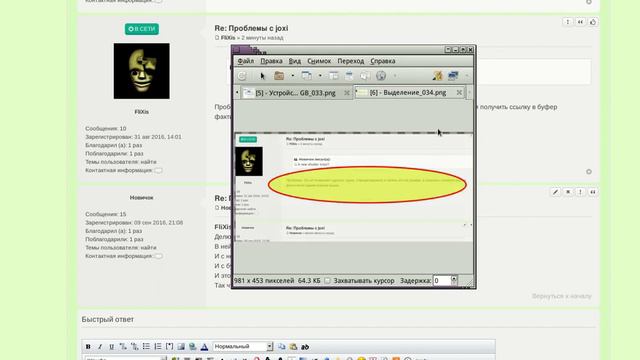Open font color A icon
Viewport: 640px width, 360px height.
click(x=204, y=347)
